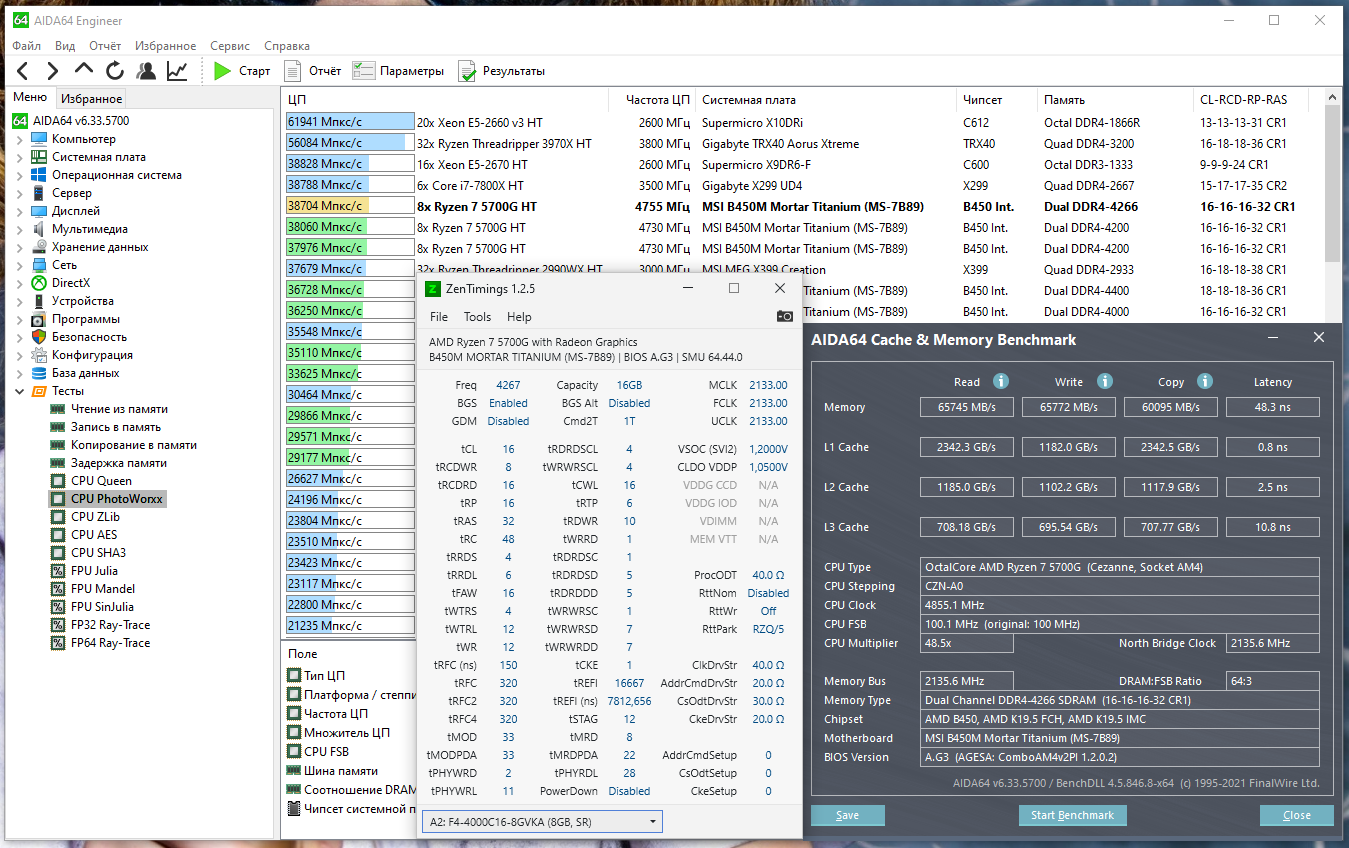Select the База данных item in the tree
The width and height of the screenshot is (1349, 848).
[86, 373]
